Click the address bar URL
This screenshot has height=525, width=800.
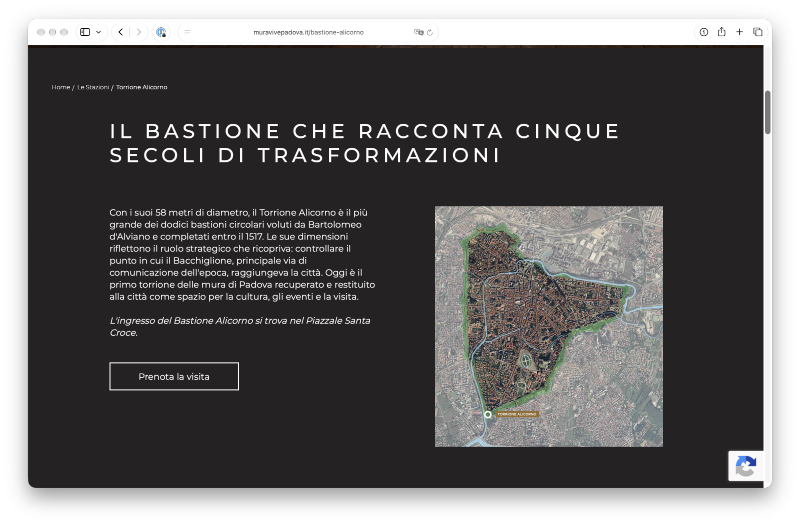pyautogui.click(x=308, y=32)
